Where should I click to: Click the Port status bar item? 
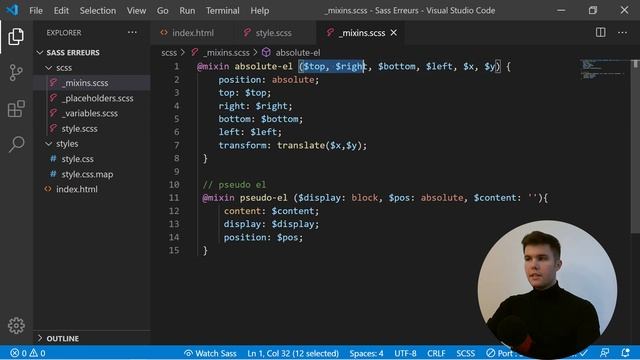point(500,353)
